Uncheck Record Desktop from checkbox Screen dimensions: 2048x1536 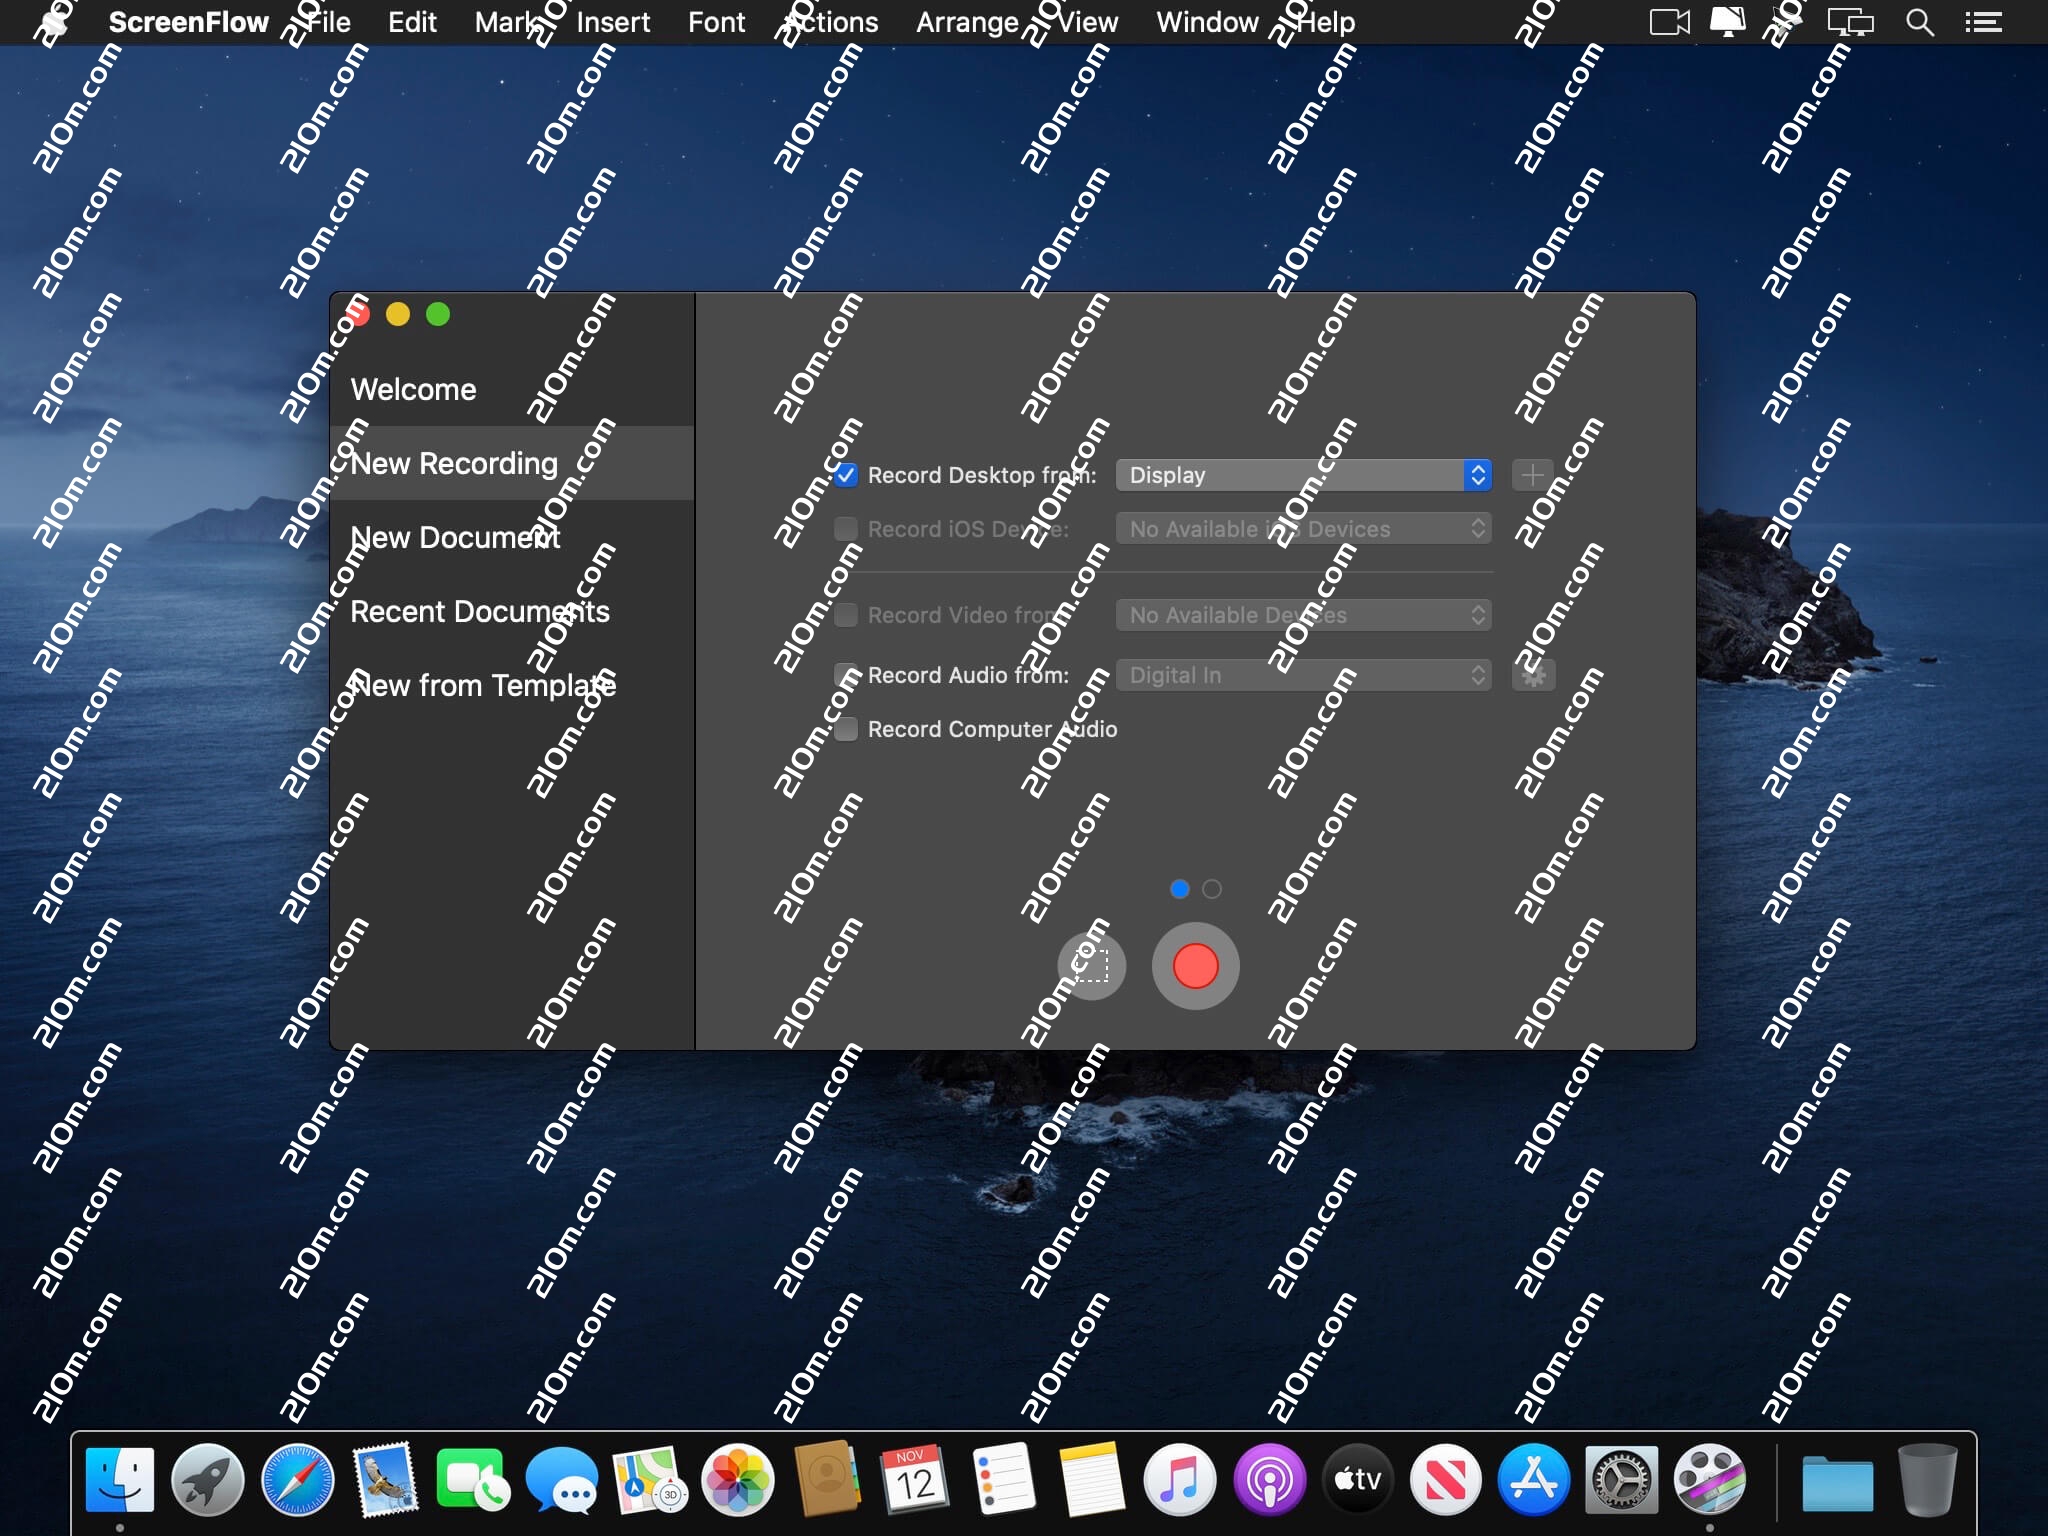coord(846,475)
